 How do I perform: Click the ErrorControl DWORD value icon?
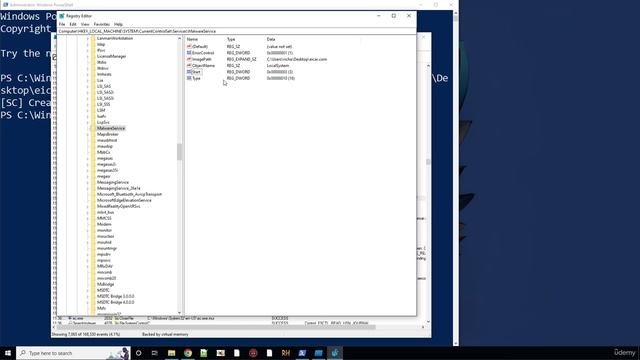189,53
